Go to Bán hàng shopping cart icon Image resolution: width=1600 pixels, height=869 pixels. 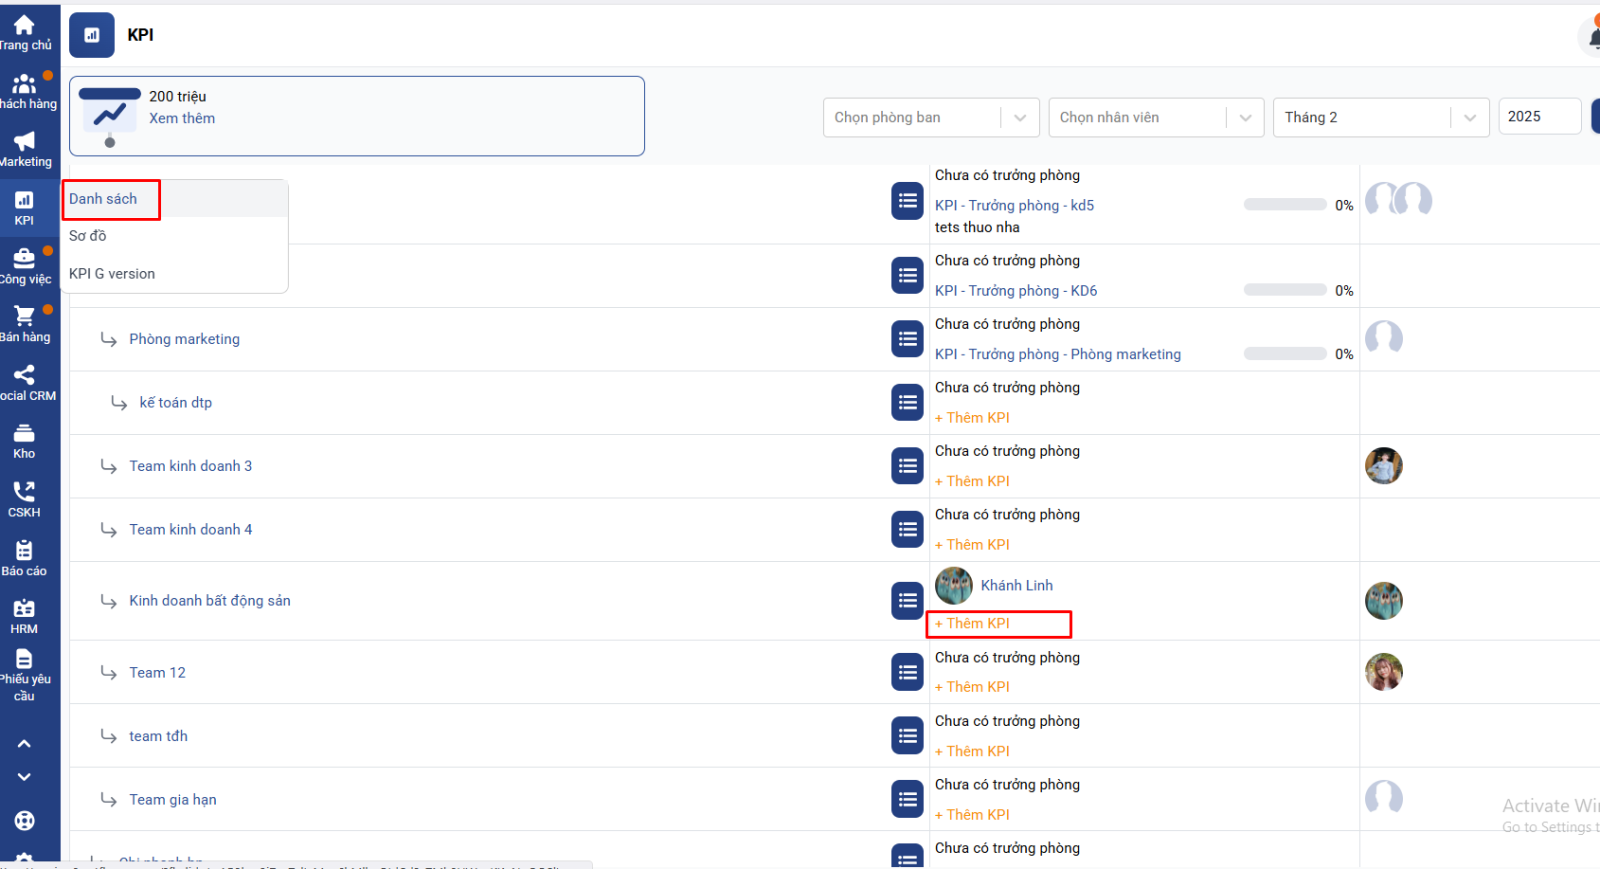coord(24,318)
